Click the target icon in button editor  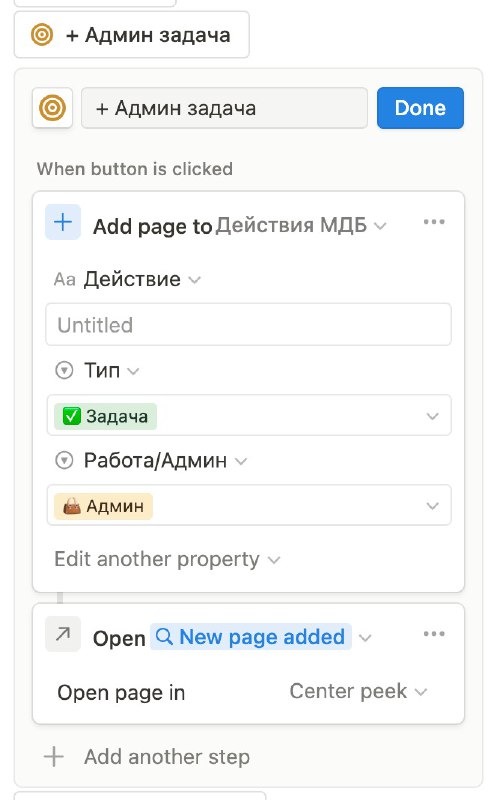click(x=53, y=108)
